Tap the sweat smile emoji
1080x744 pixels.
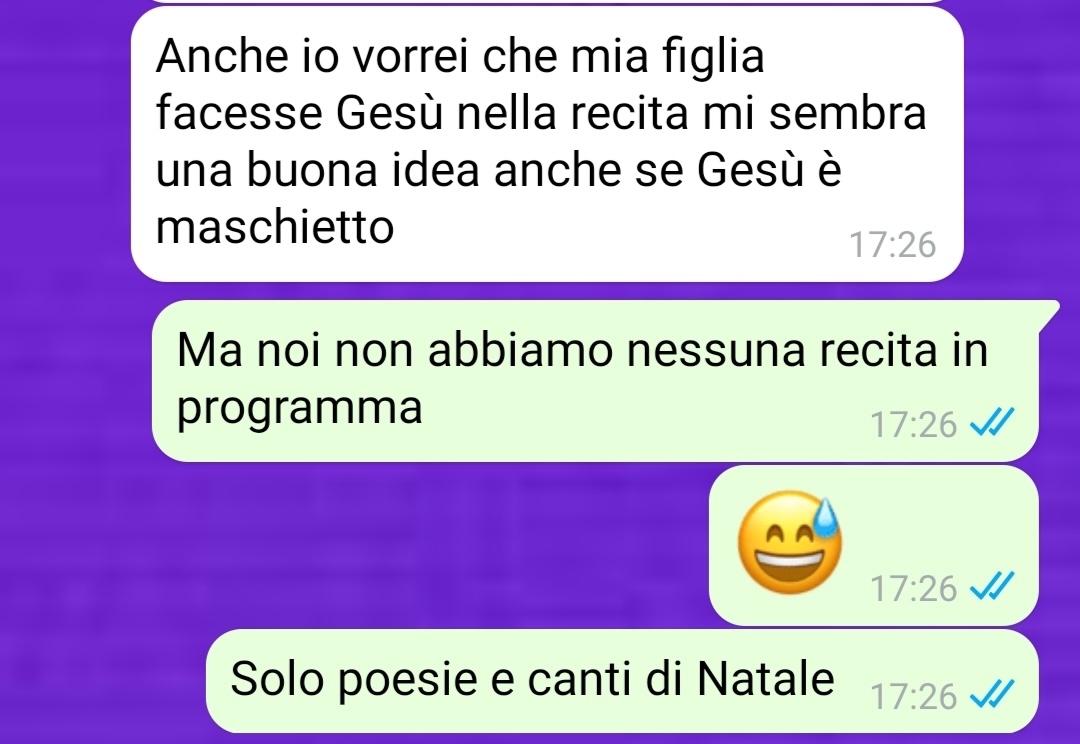coord(789,543)
